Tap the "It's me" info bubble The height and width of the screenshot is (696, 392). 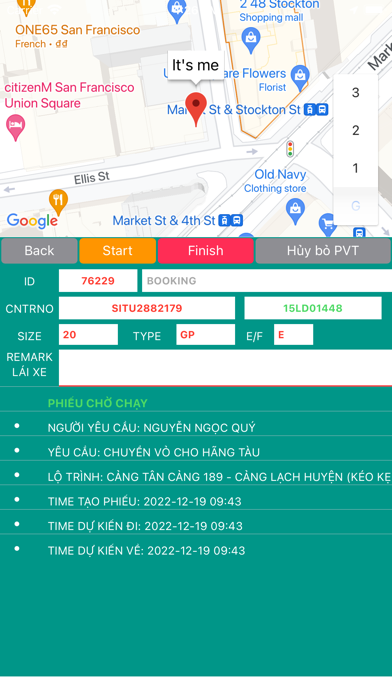coord(195,65)
